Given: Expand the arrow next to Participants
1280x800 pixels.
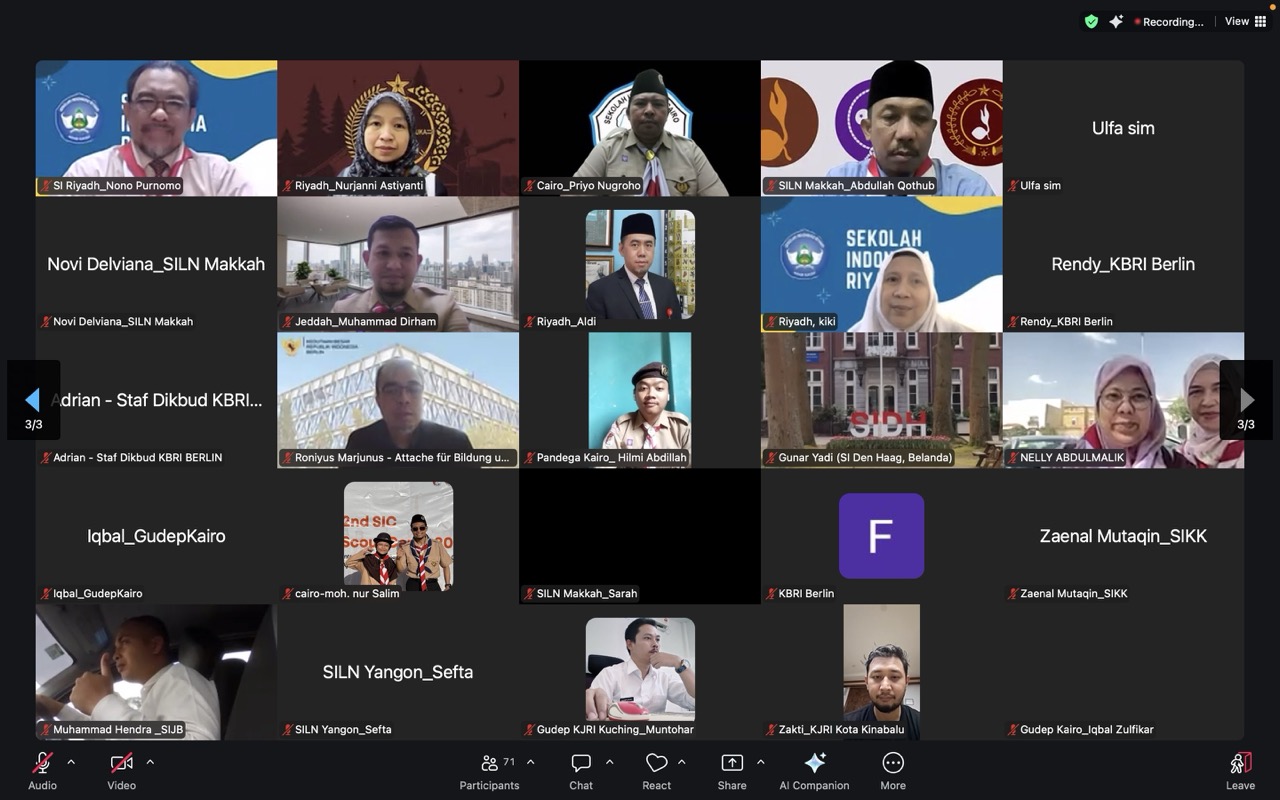Looking at the screenshot, I should (x=530, y=762).
